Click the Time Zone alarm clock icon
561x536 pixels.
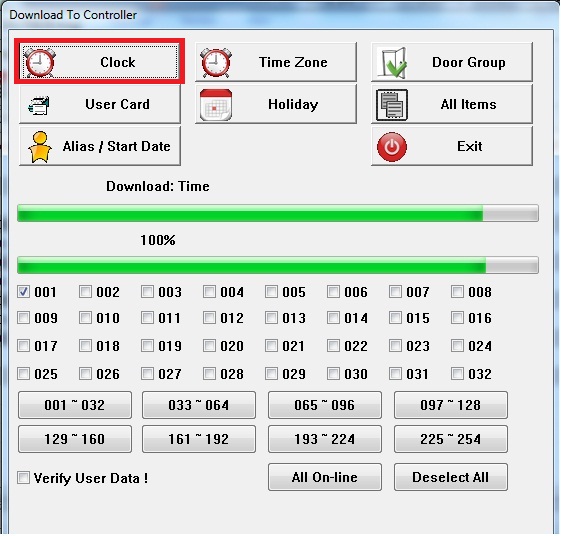pos(216,63)
